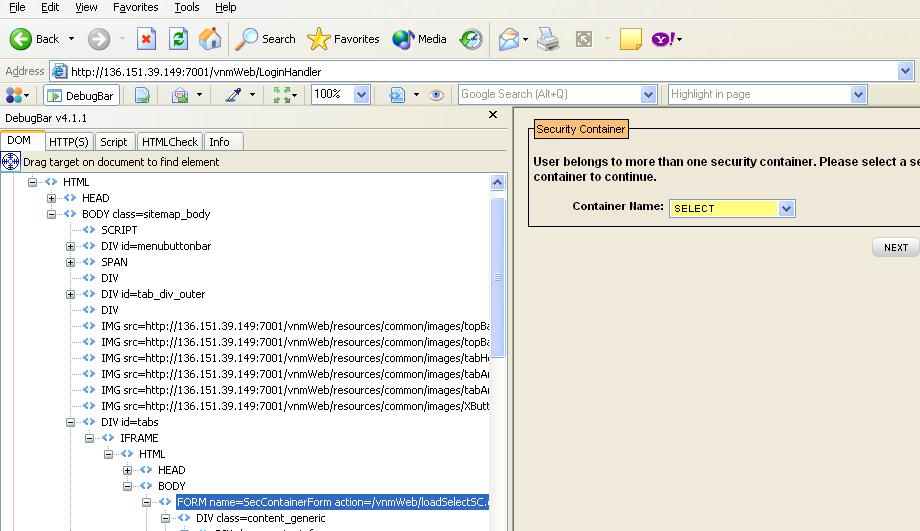Toggle the eye view icon in DebugBar toolbar
Screen dimensions: 920x531
436,95
